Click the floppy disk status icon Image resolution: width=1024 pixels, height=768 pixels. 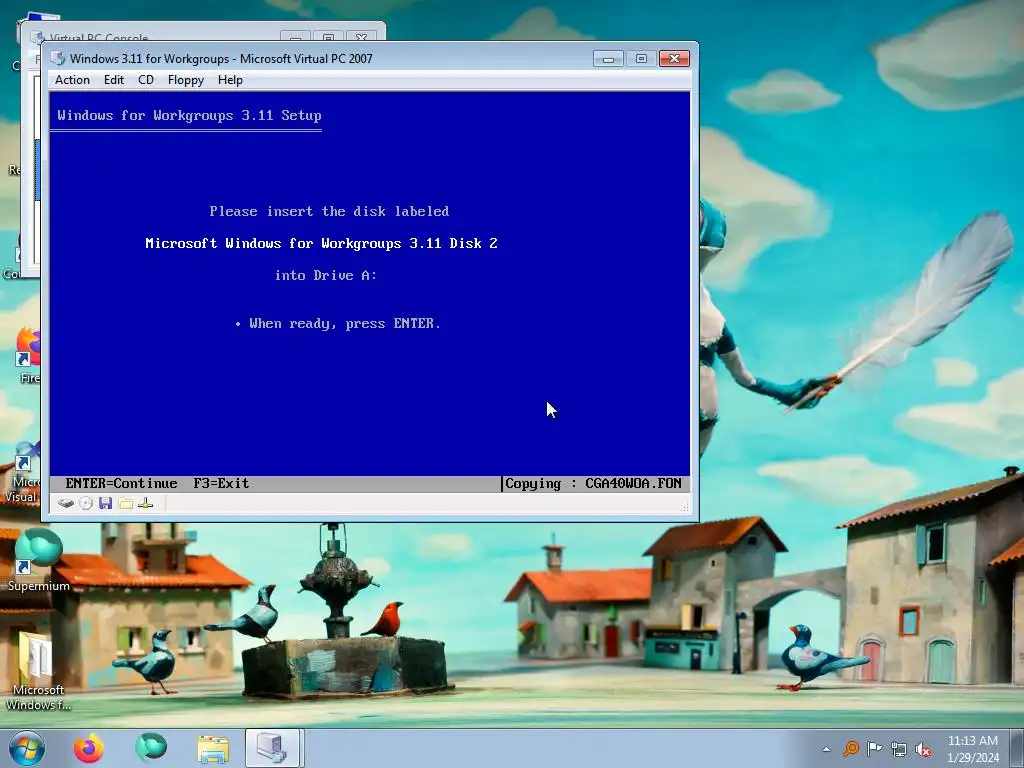pos(105,504)
